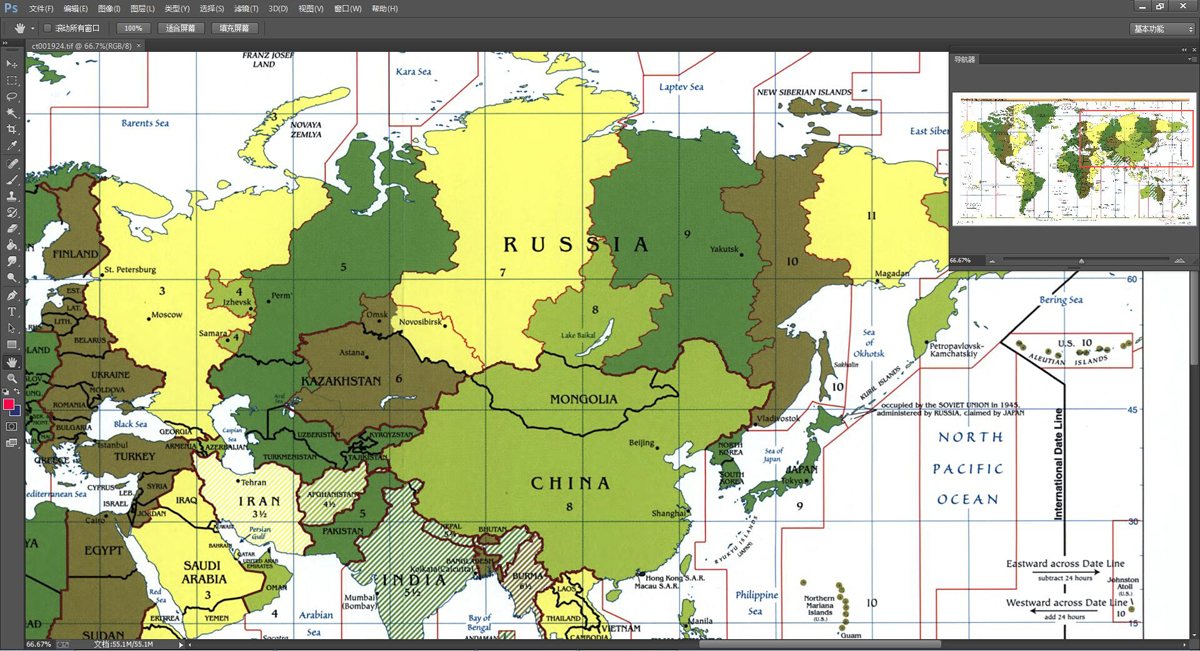This screenshot has height=651, width=1200.
Task: Select the Eyedropper tool
Action: (x=12, y=146)
